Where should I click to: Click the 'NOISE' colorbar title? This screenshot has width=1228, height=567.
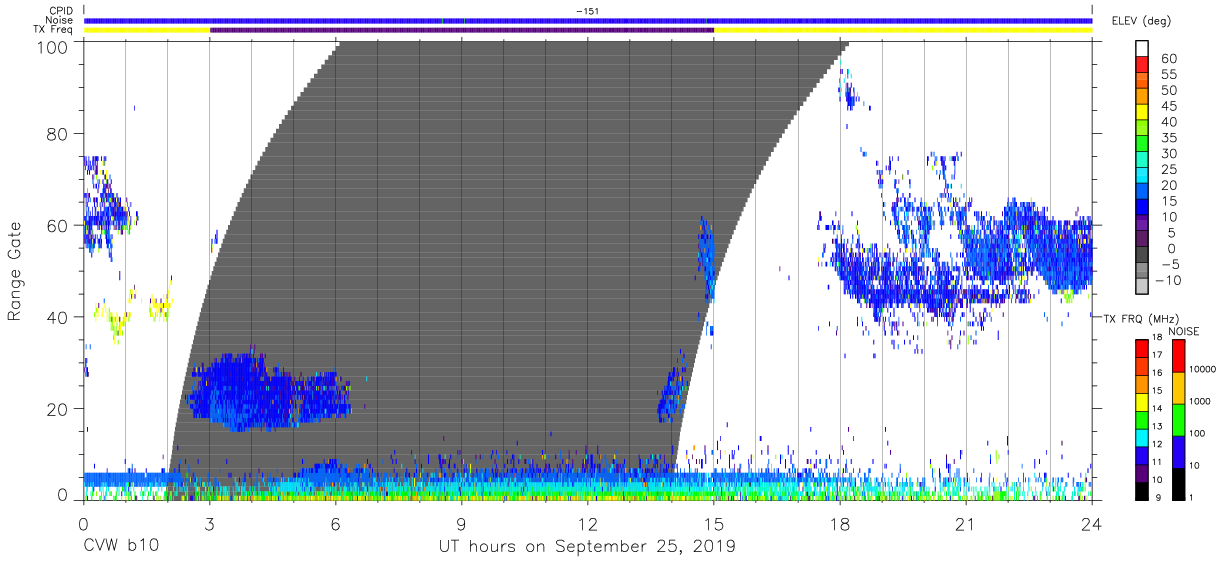coord(1183,331)
